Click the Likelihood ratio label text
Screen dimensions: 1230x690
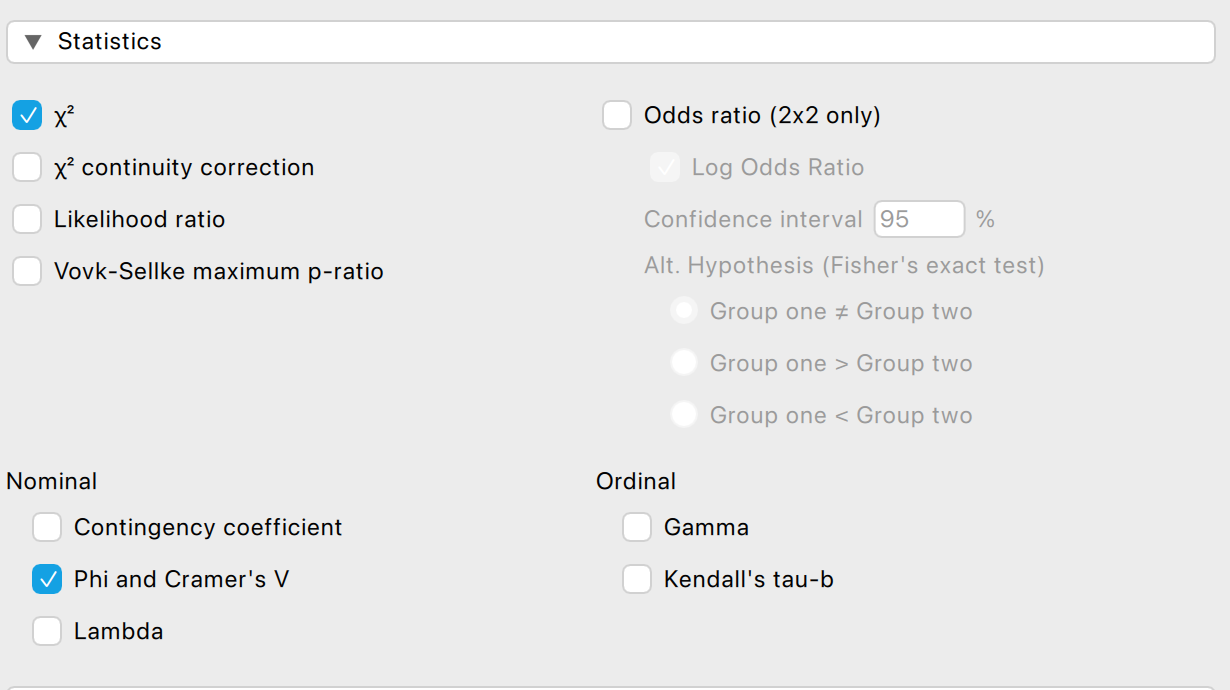pos(139,220)
